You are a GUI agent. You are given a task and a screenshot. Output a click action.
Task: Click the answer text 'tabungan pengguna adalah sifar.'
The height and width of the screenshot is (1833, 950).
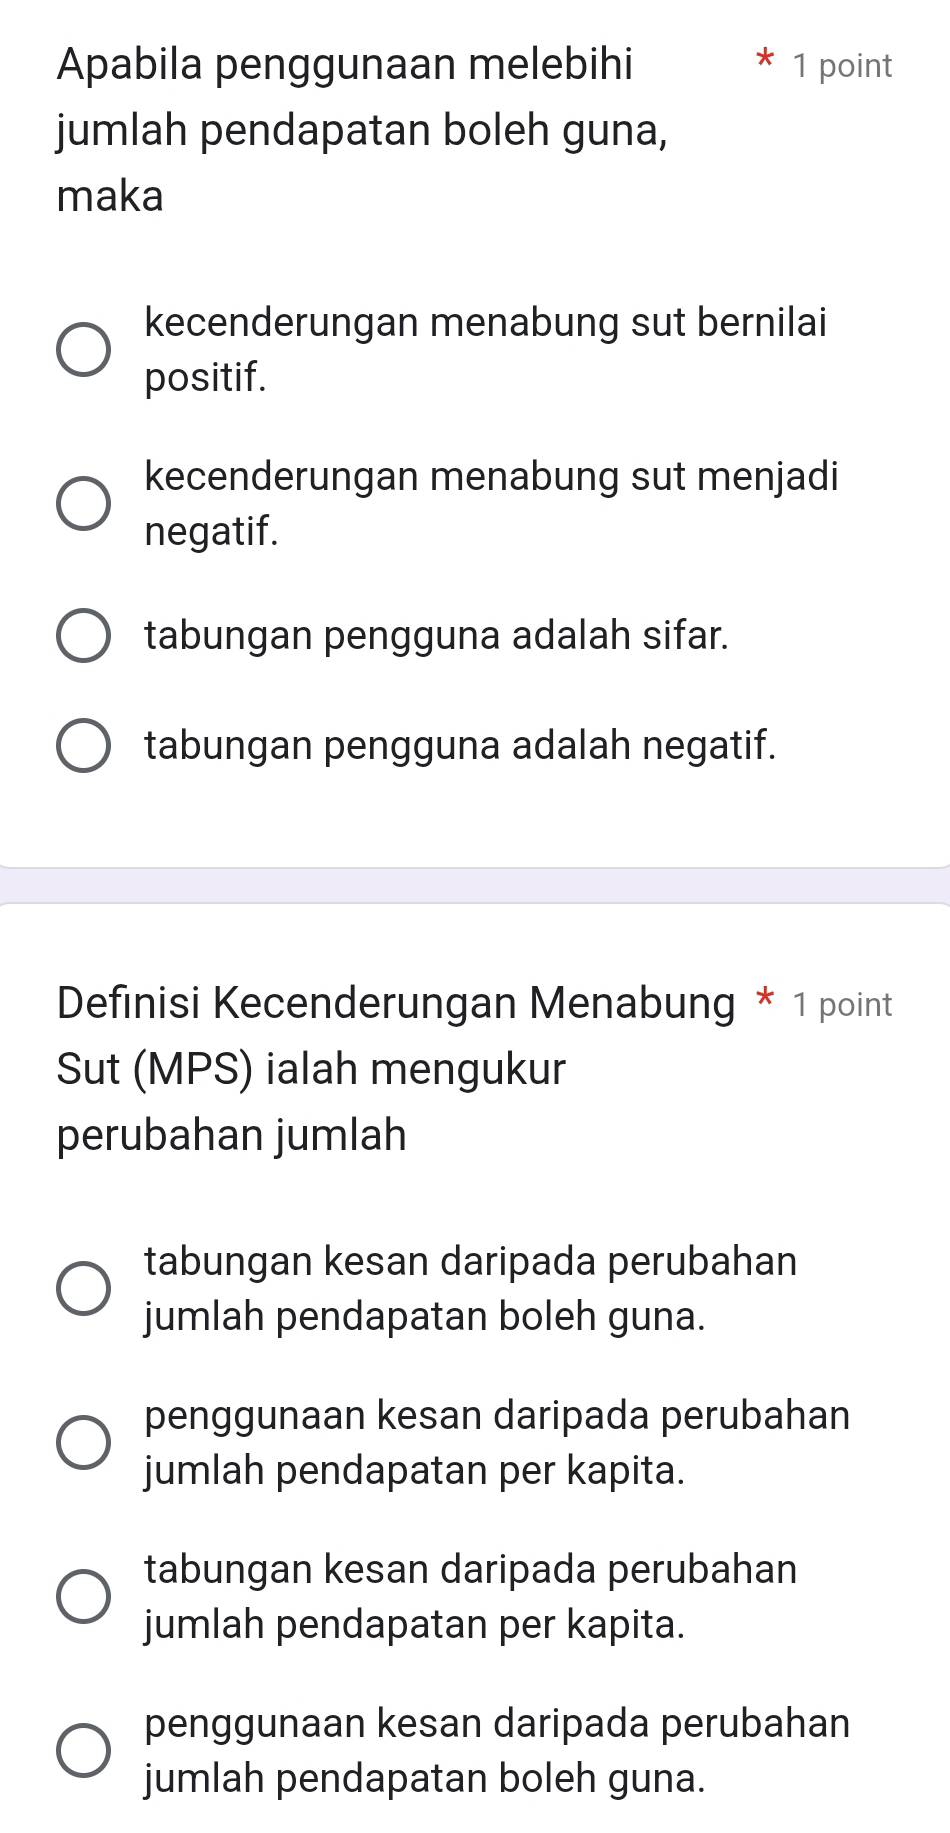pyautogui.click(x=437, y=635)
